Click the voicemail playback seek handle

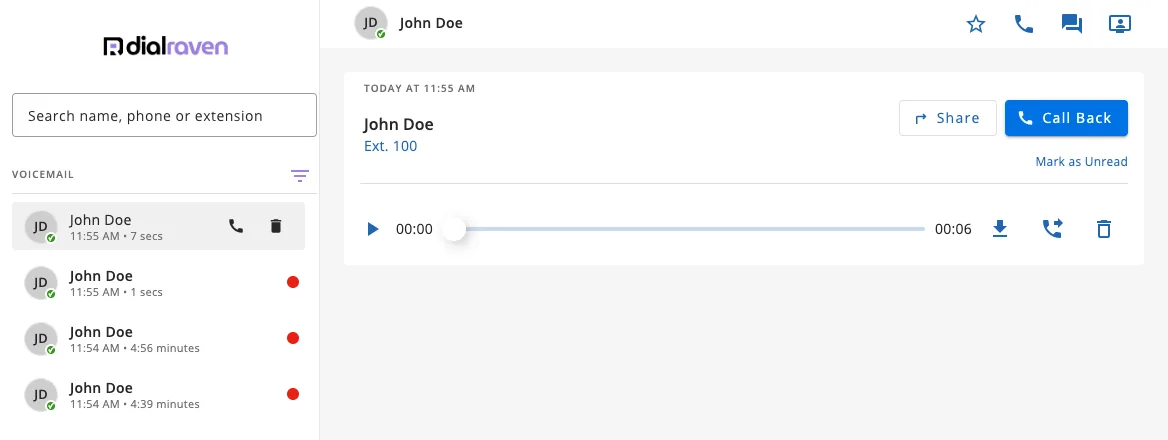pyautogui.click(x=454, y=229)
